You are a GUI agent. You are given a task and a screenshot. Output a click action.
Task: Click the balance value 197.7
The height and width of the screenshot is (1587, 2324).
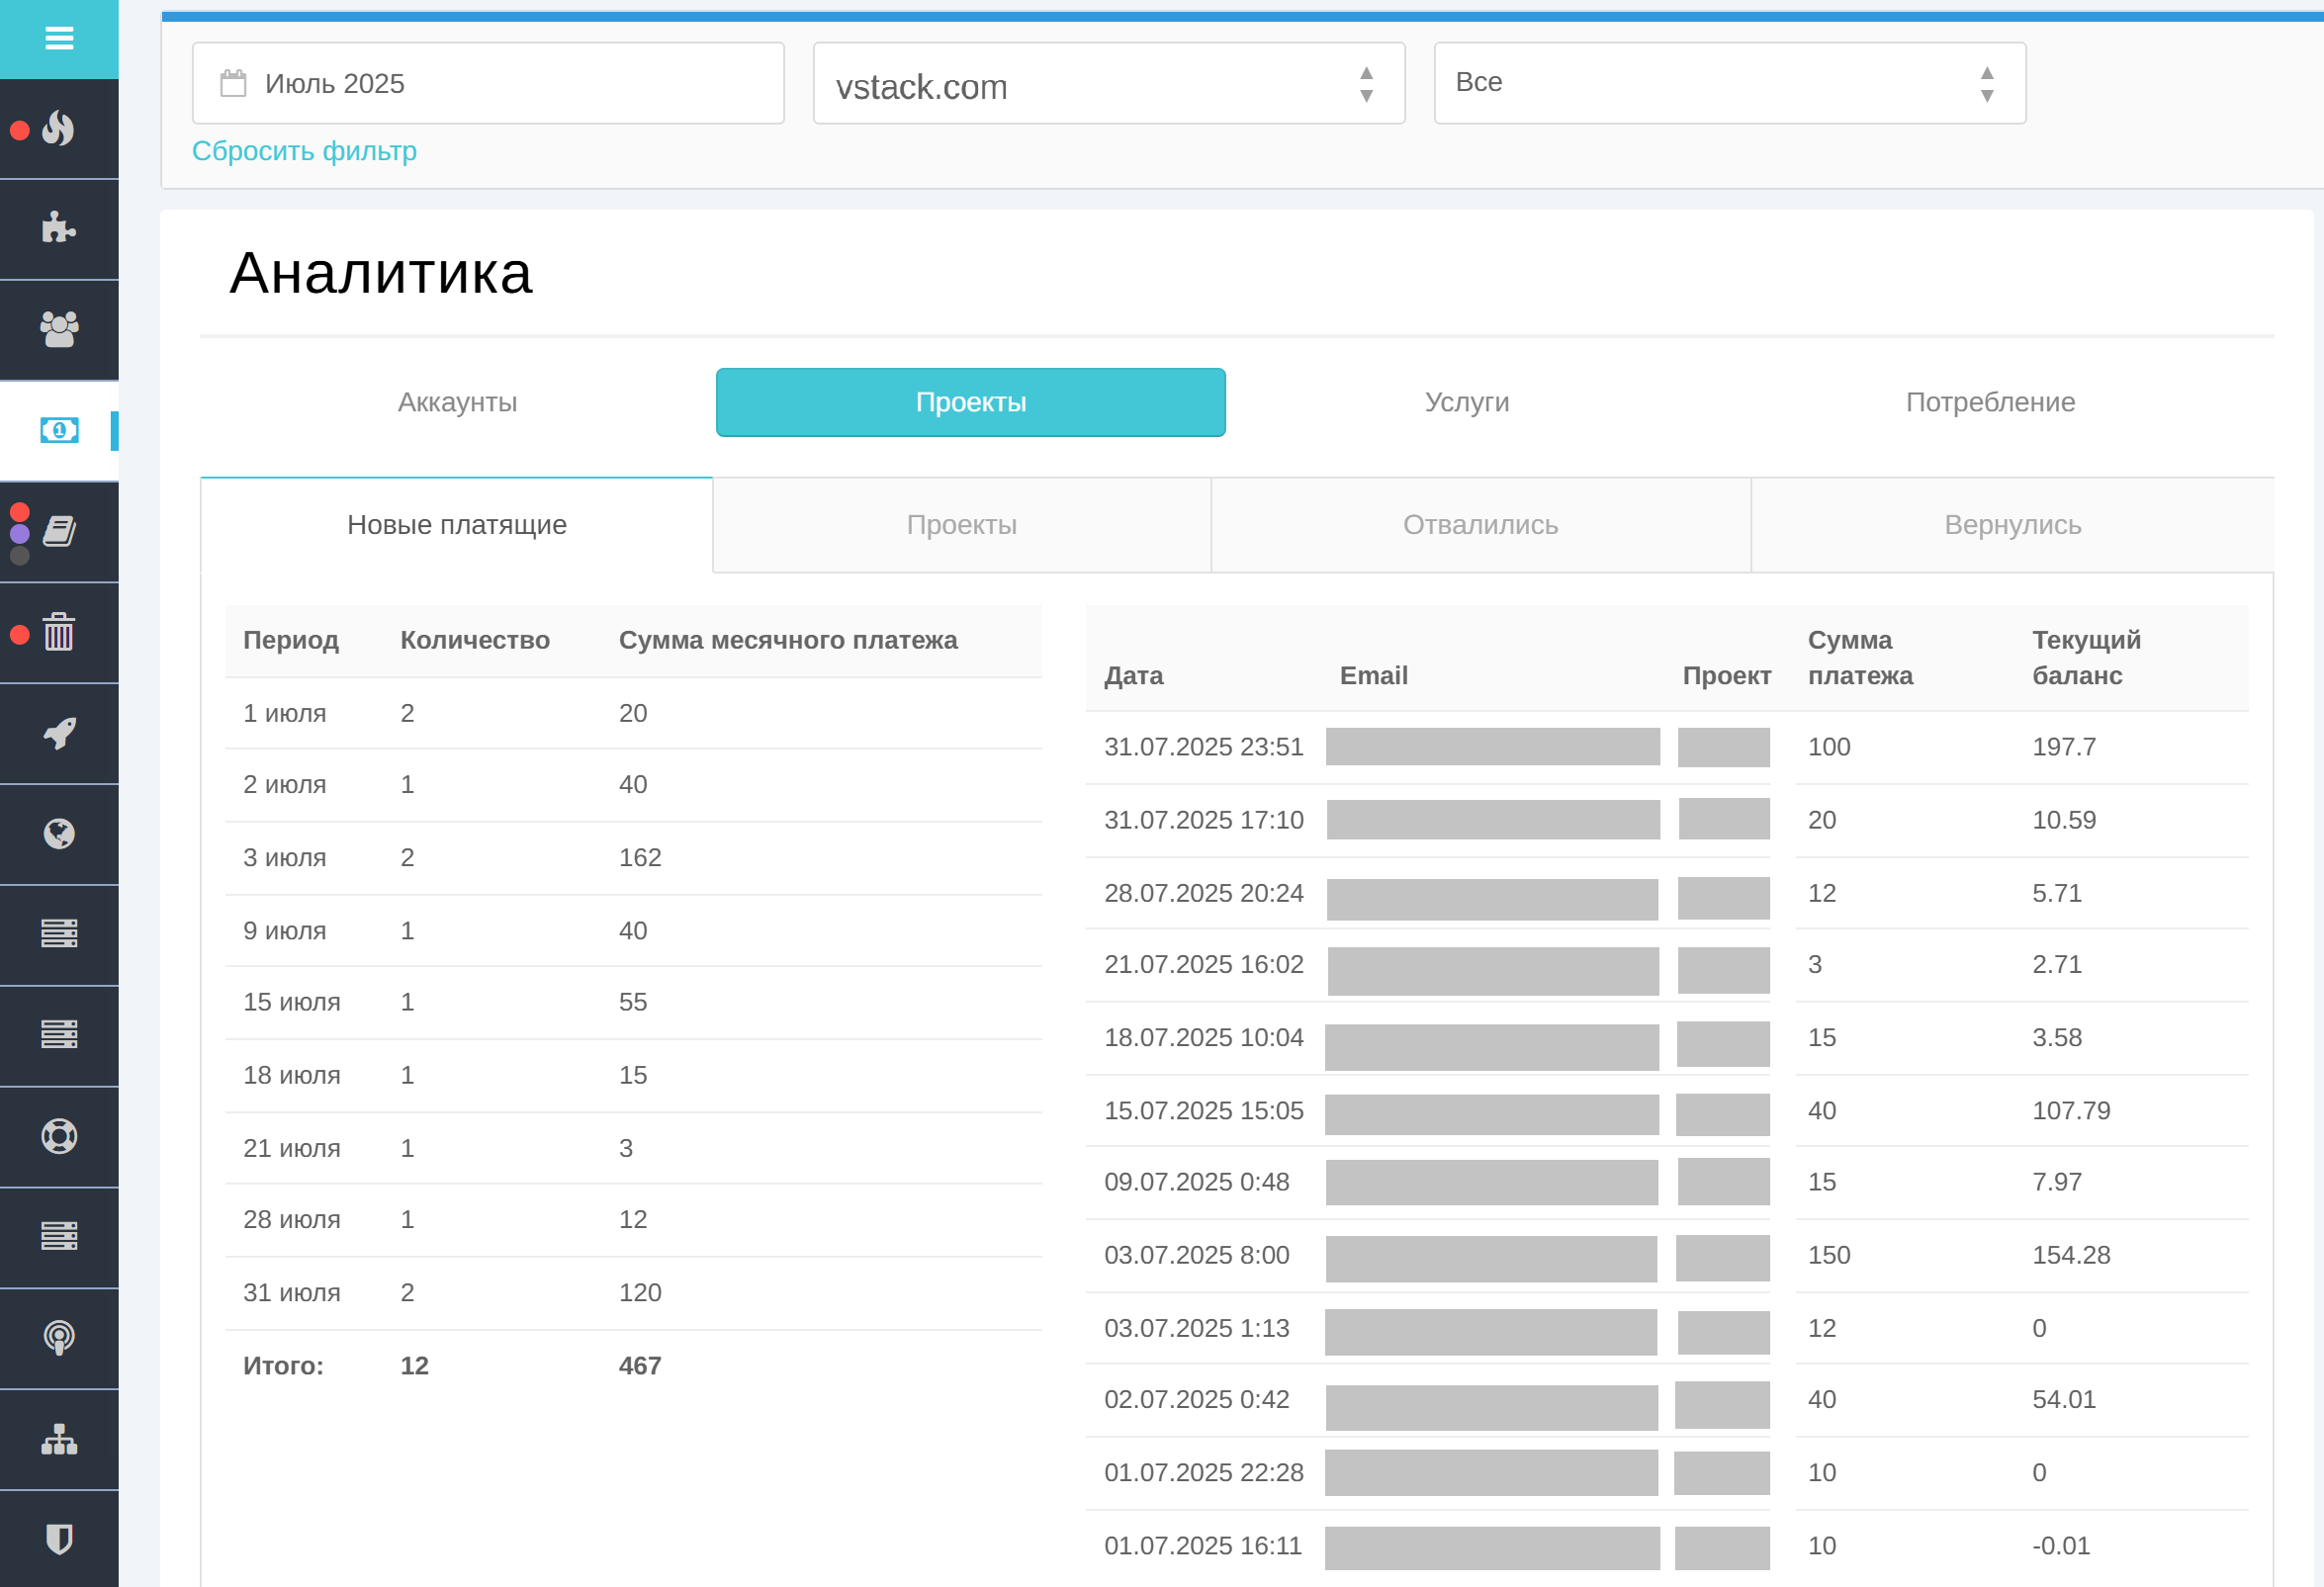(2064, 747)
